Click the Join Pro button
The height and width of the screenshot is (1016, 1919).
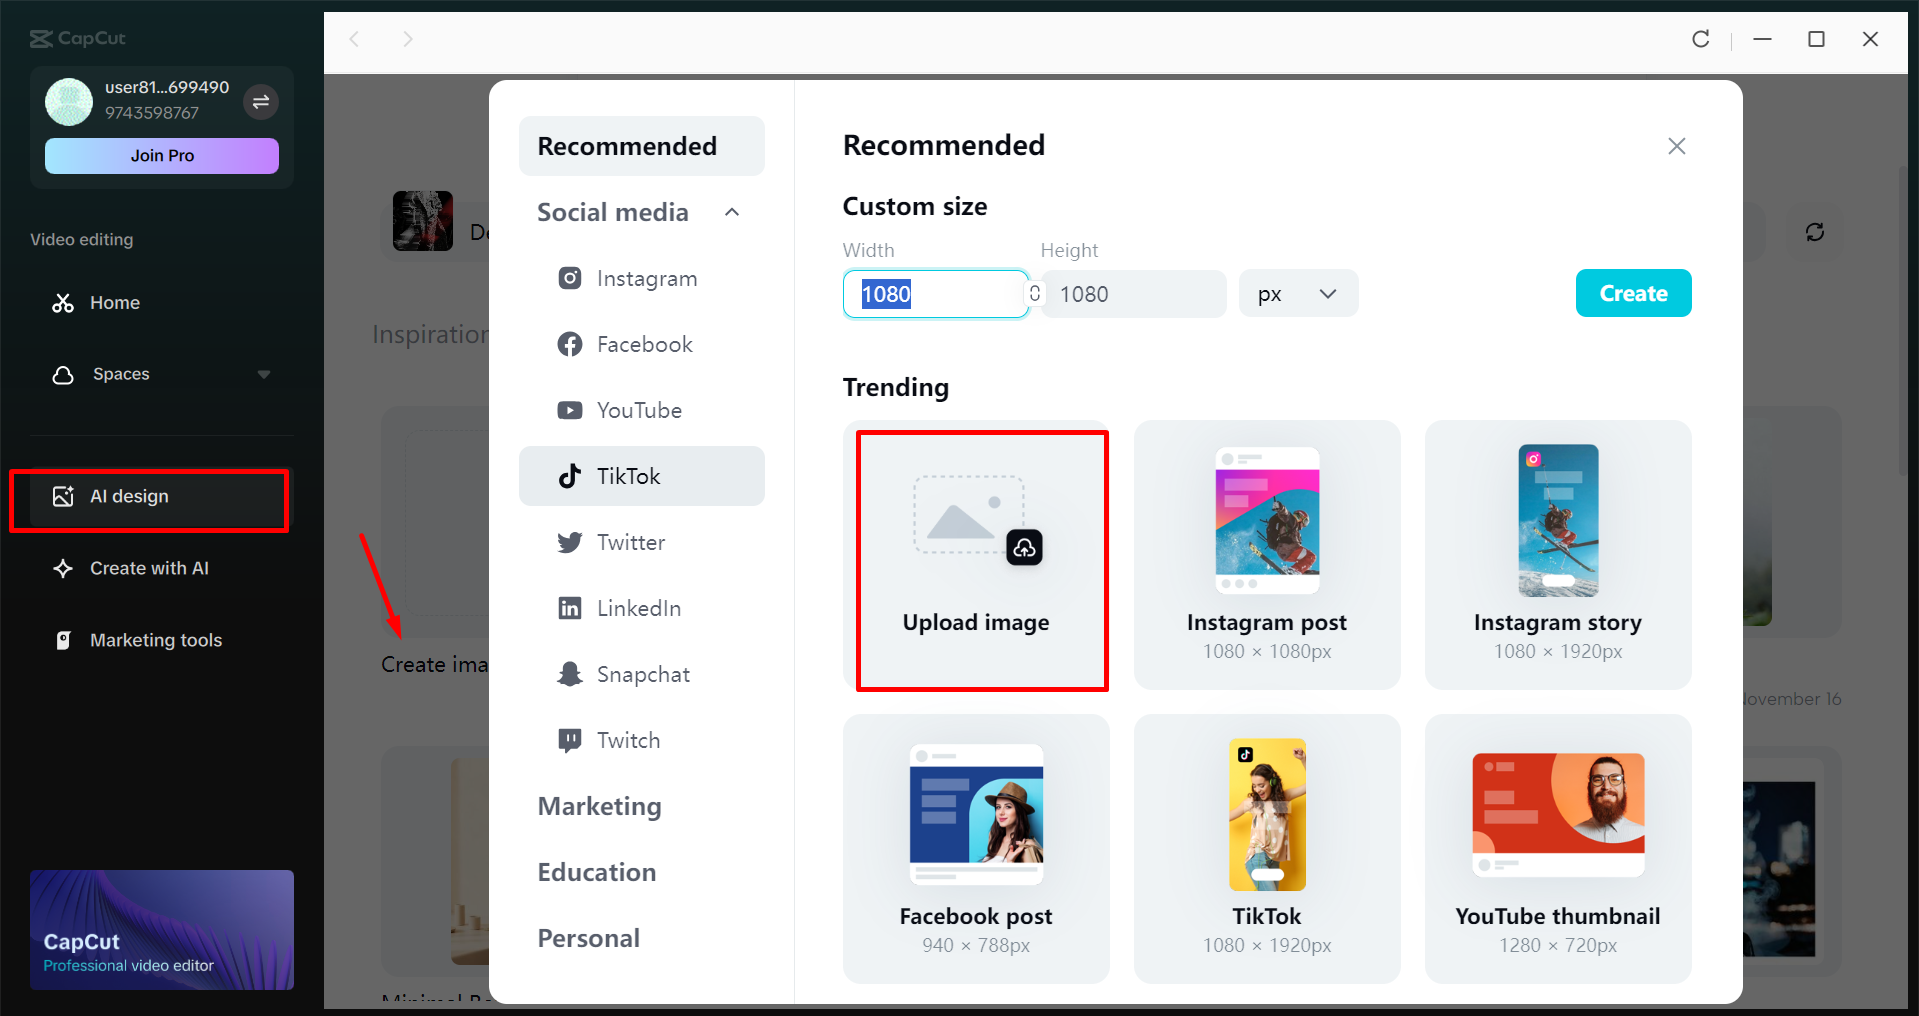(x=161, y=155)
